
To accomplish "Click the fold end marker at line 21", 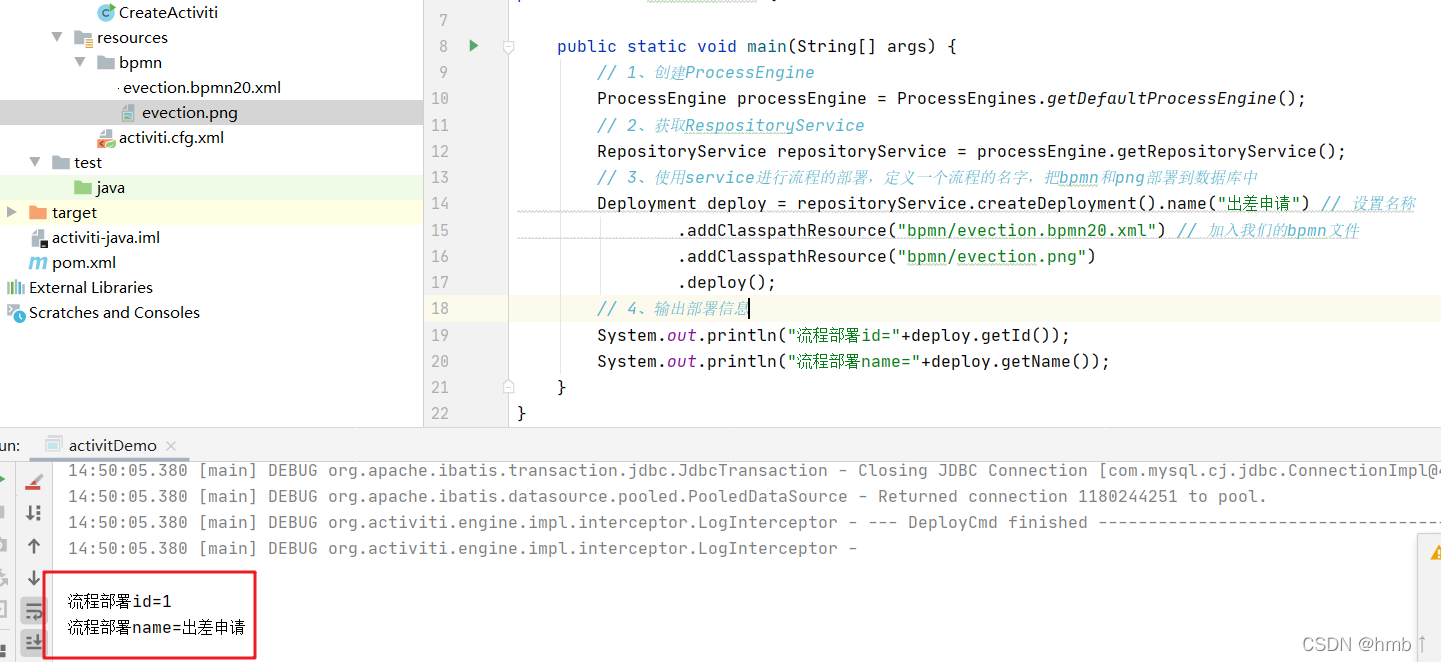I will tap(509, 386).
